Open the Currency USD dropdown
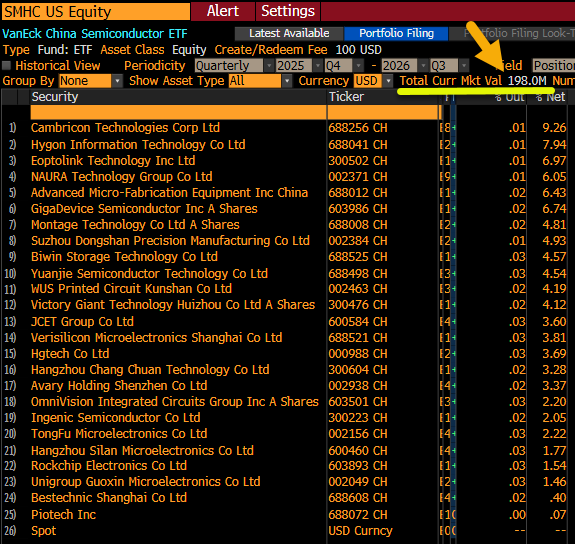This screenshot has width=575, height=544. 373,81
